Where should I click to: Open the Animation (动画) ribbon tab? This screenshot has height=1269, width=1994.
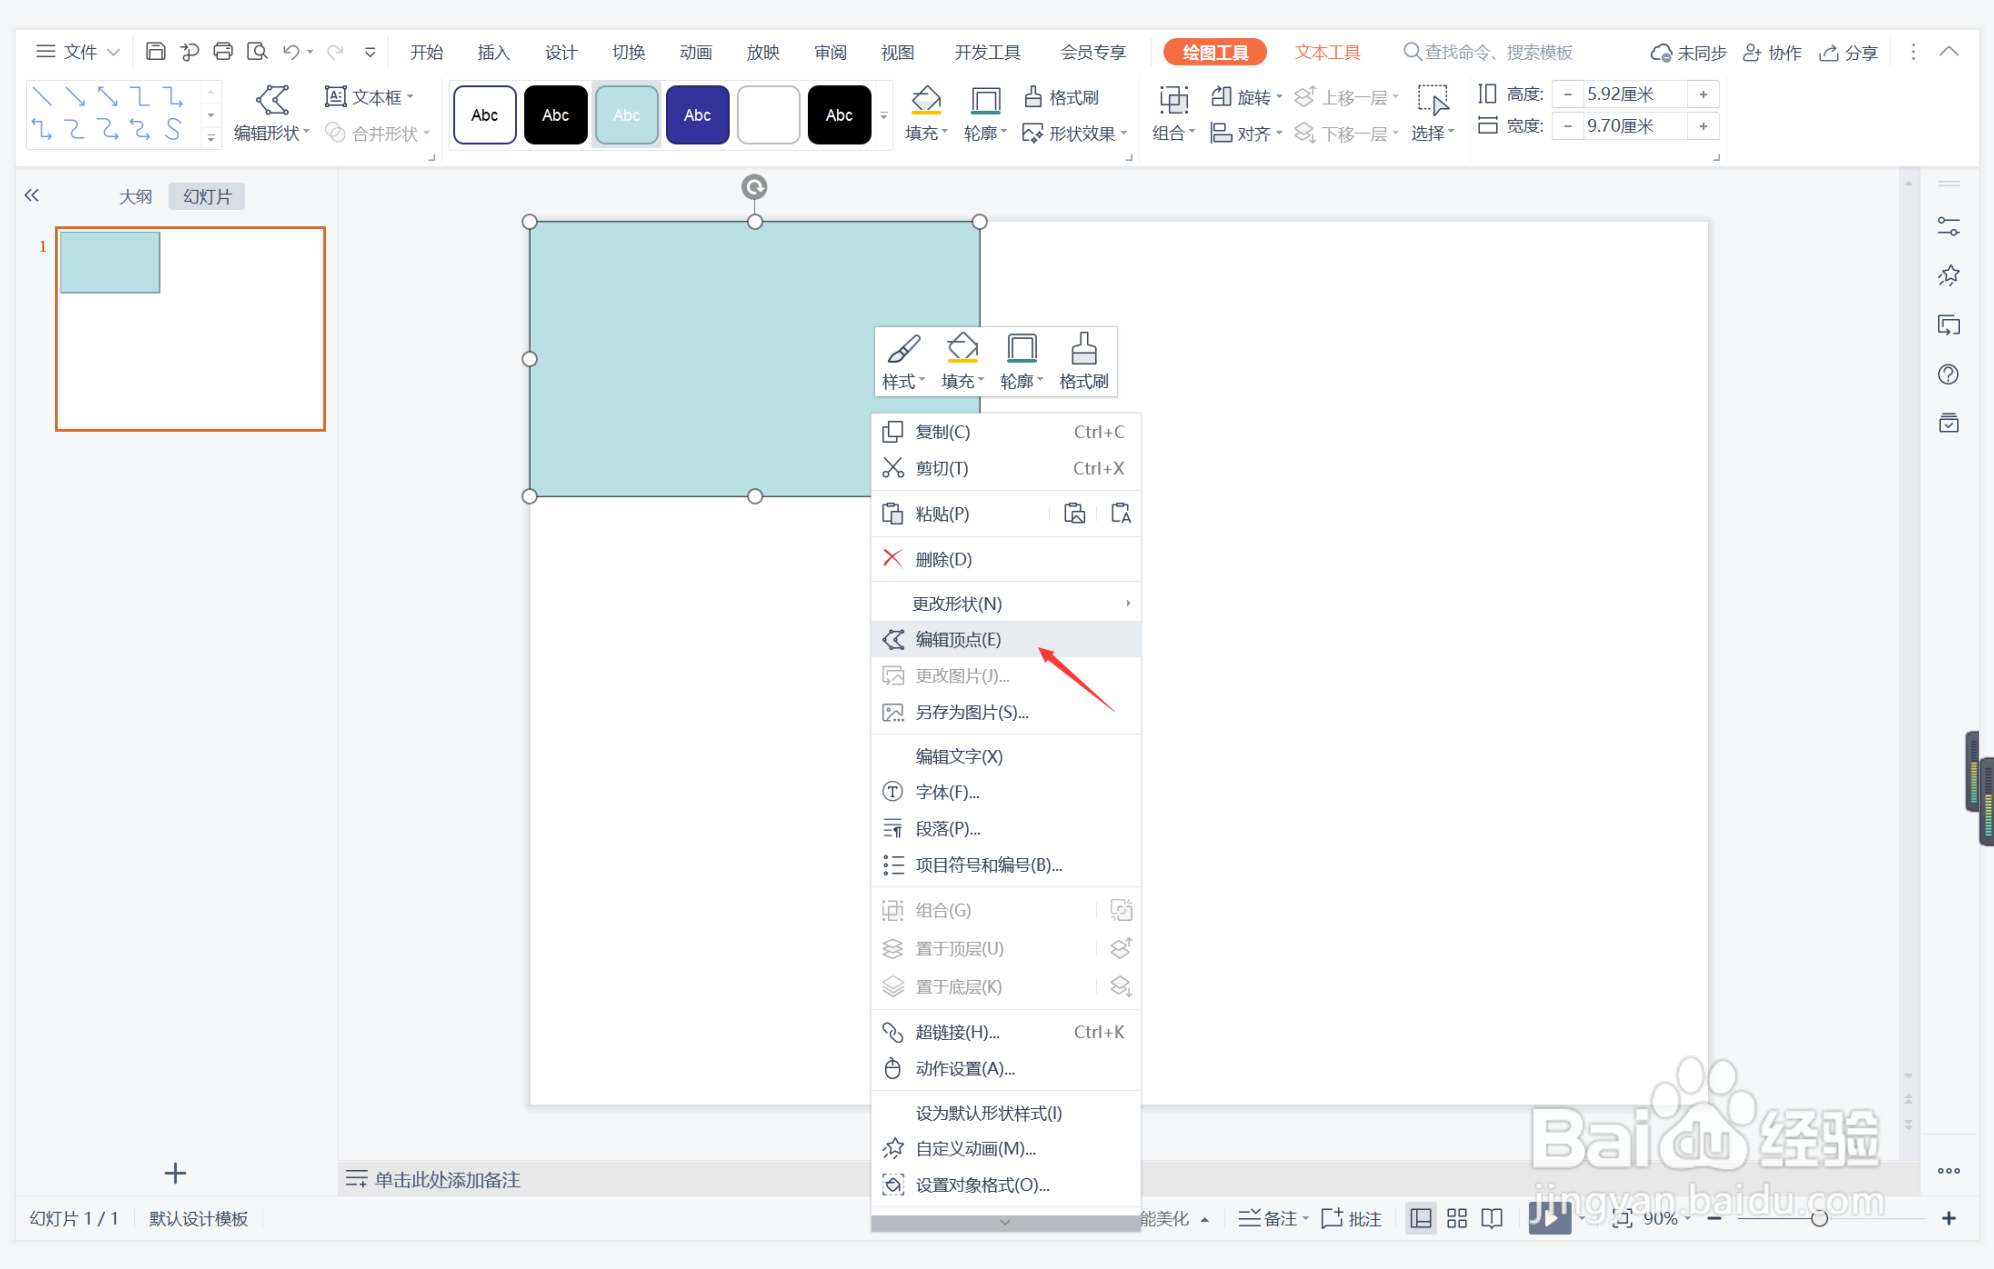click(695, 52)
